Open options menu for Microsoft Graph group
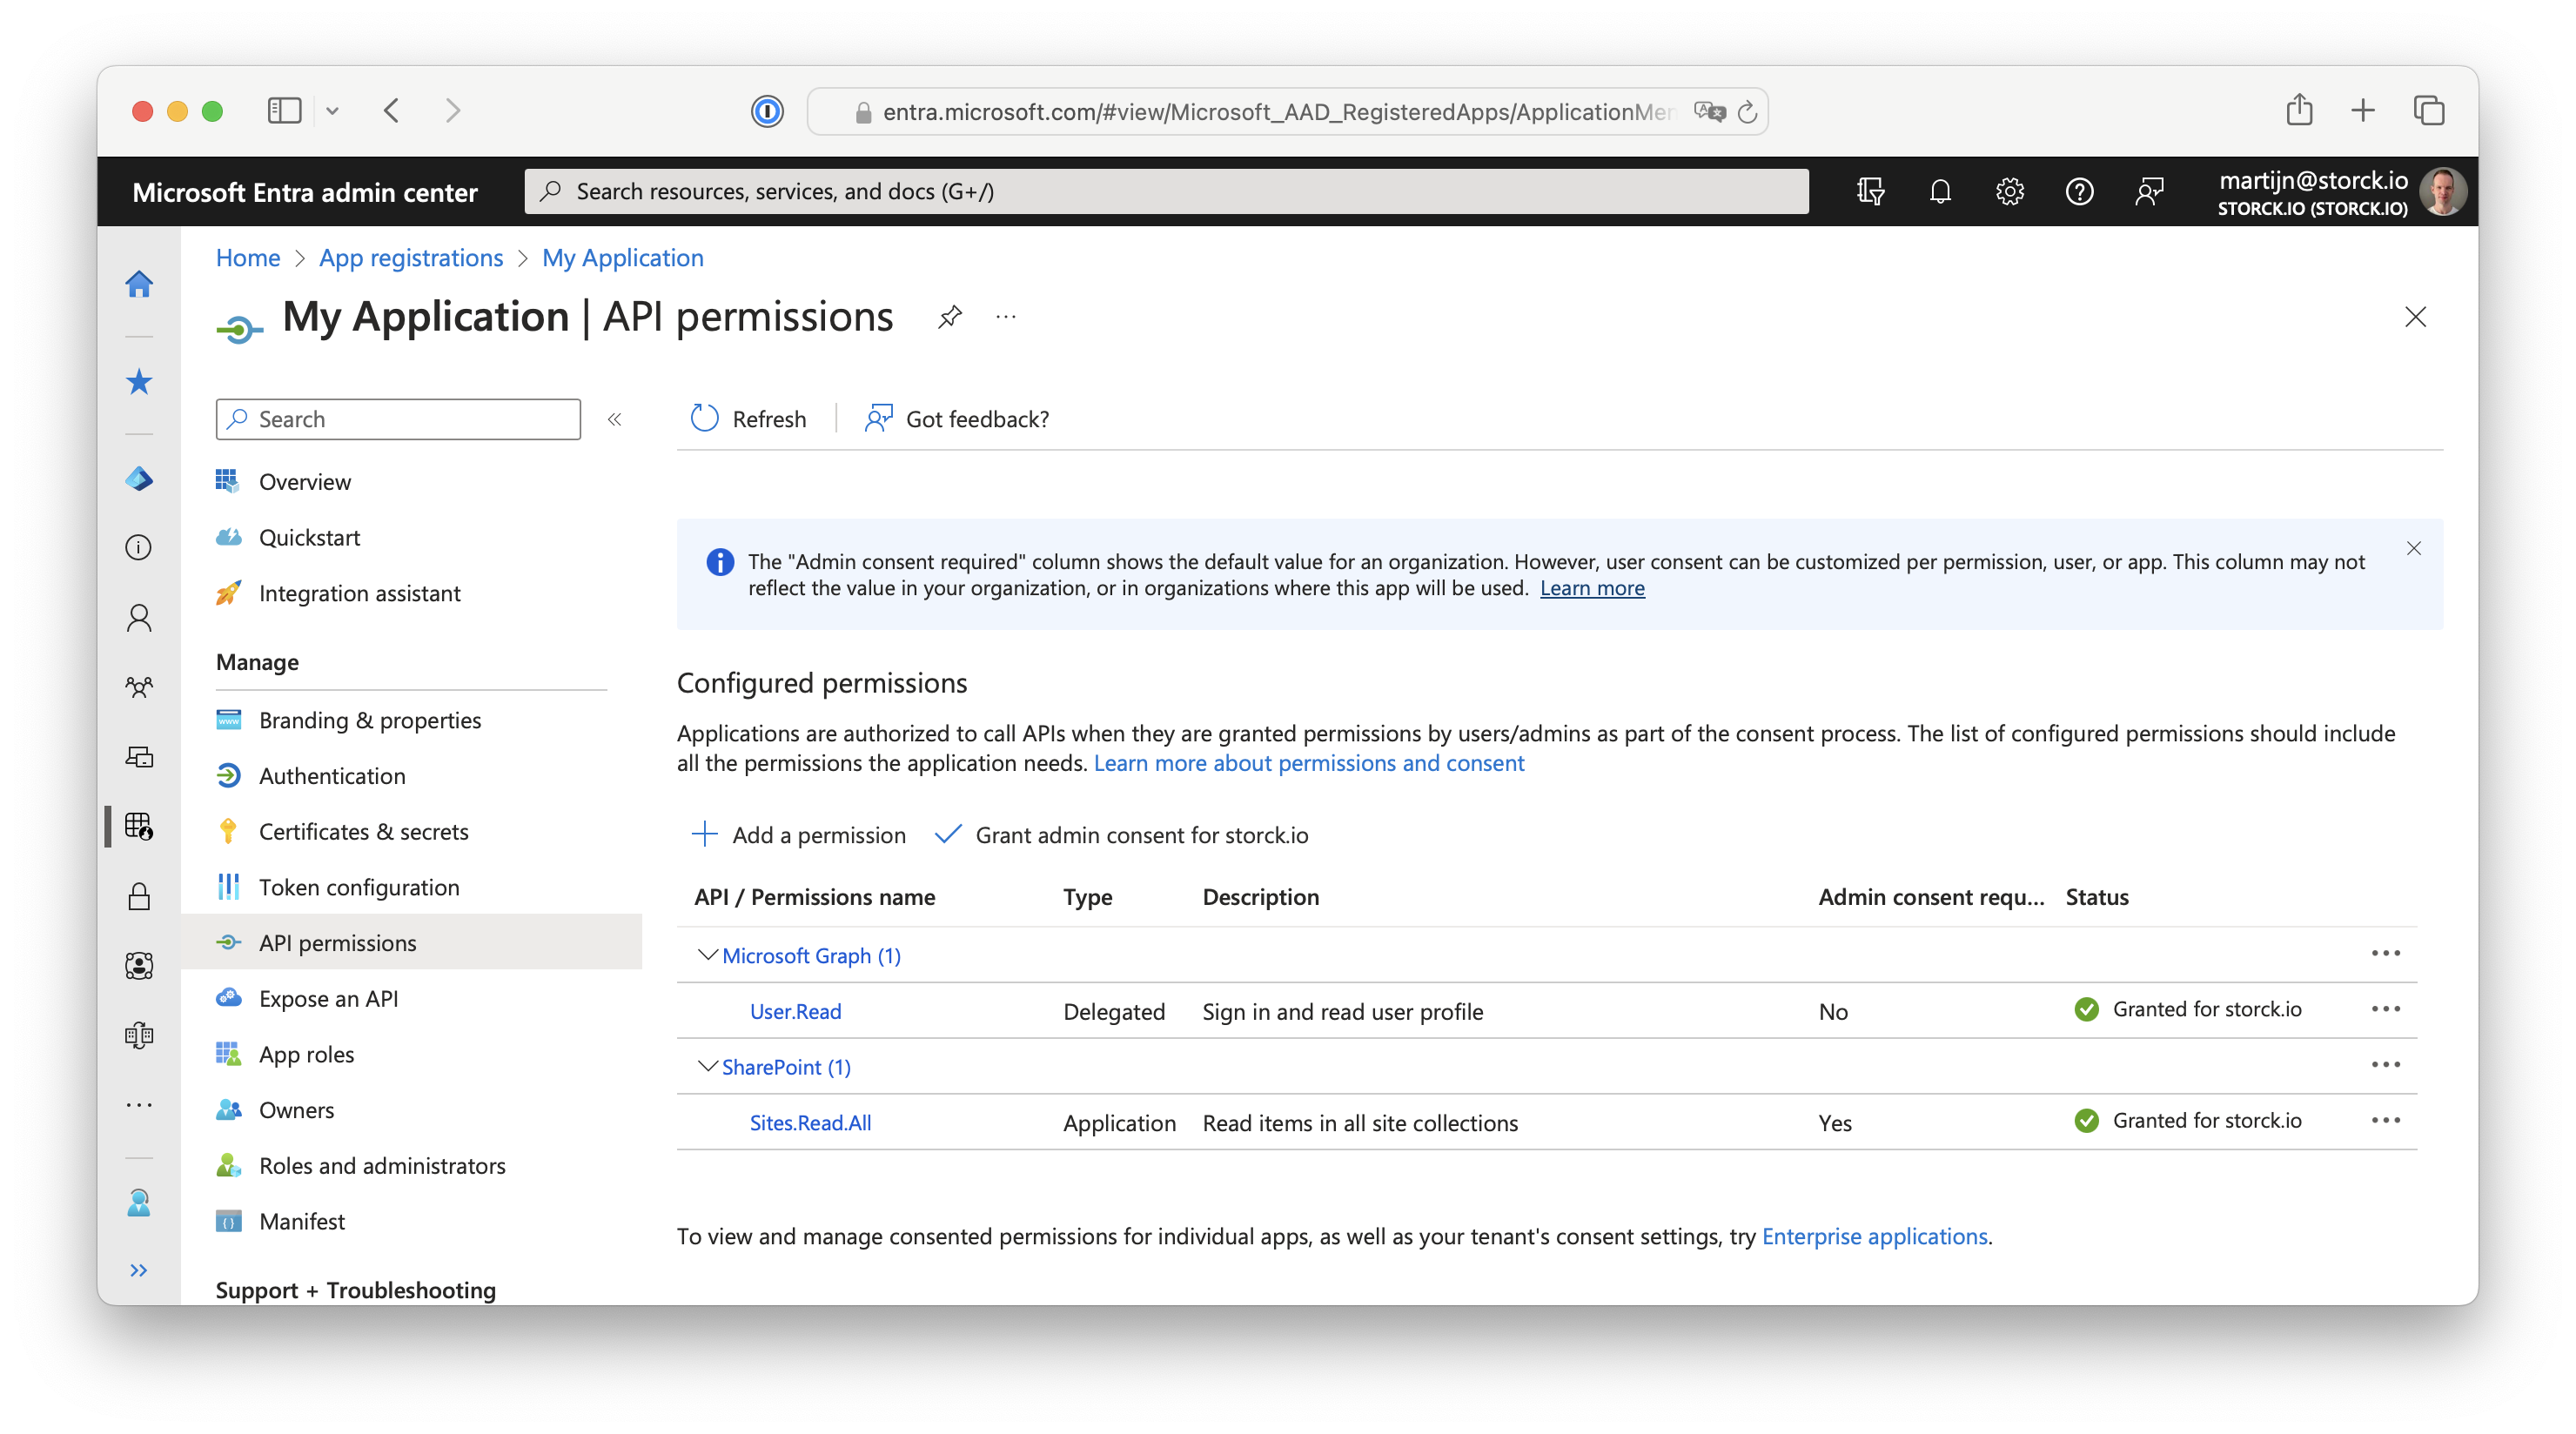Image resolution: width=2576 pixels, height=1434 pixels. point(2385,953)
